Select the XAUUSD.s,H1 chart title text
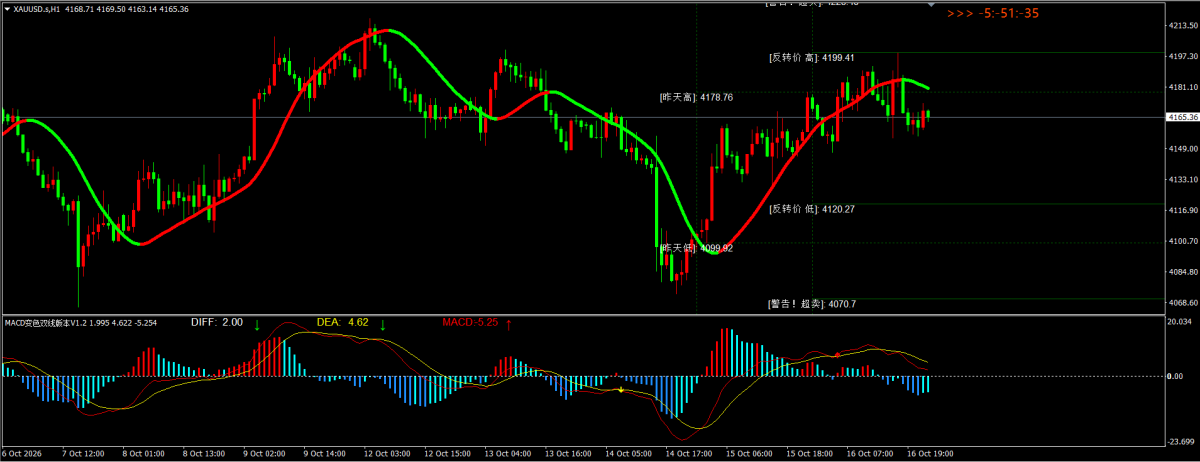 point(38,8)
